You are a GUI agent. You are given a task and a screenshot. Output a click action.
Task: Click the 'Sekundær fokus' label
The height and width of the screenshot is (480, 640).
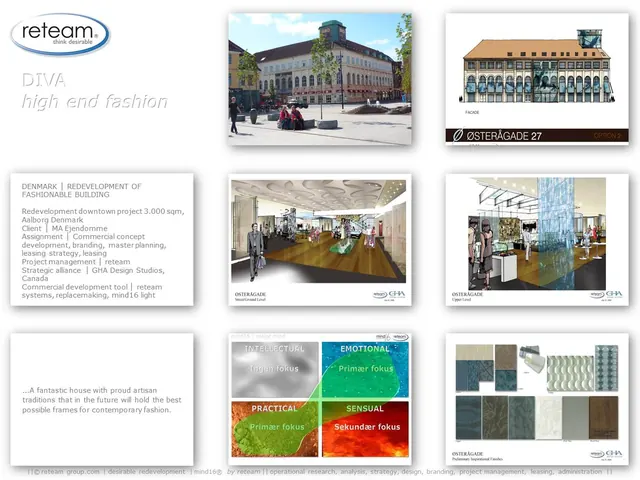367,427
